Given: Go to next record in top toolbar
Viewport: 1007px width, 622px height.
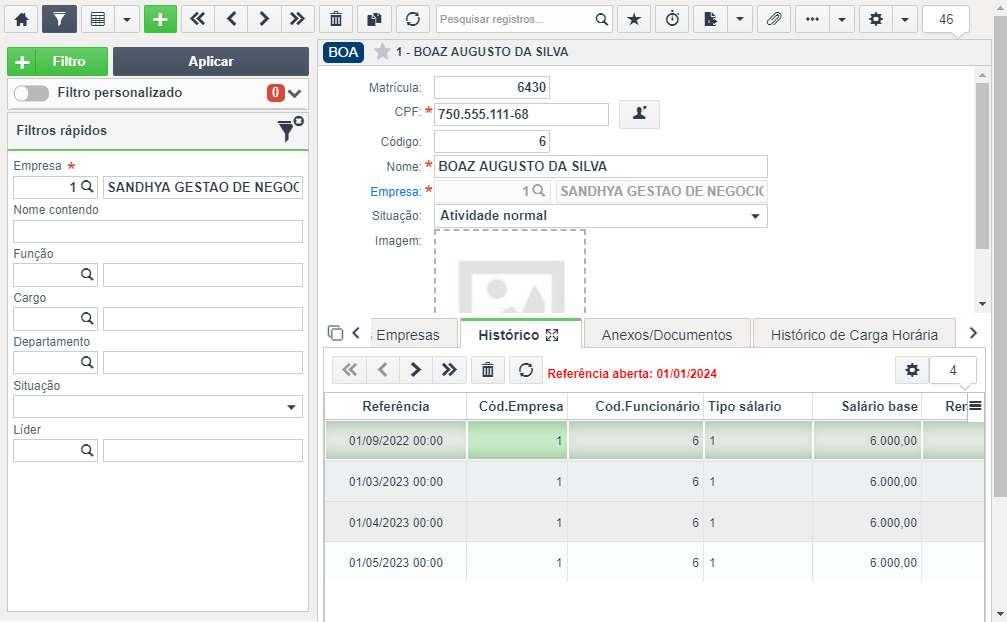Looking at the screenshot, I should tap(264, 19).
